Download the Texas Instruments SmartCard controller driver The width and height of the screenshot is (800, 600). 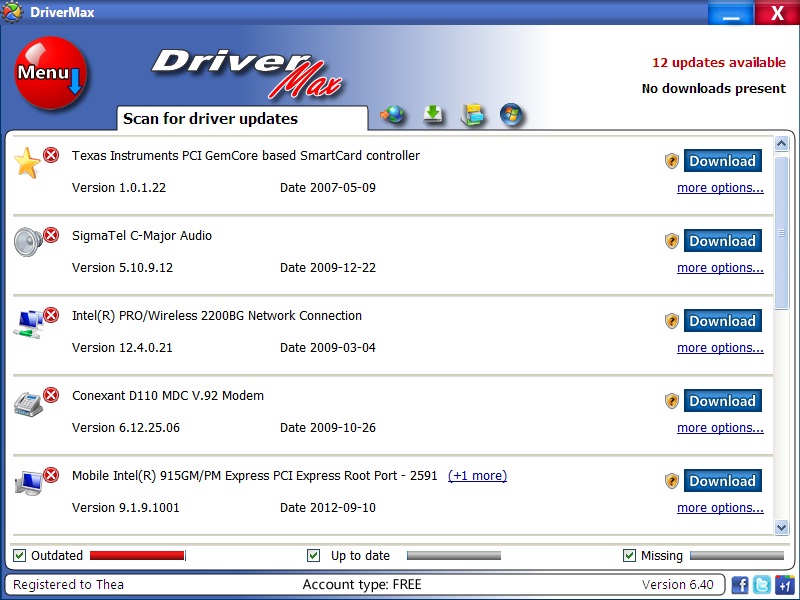(x=722, y=161)
